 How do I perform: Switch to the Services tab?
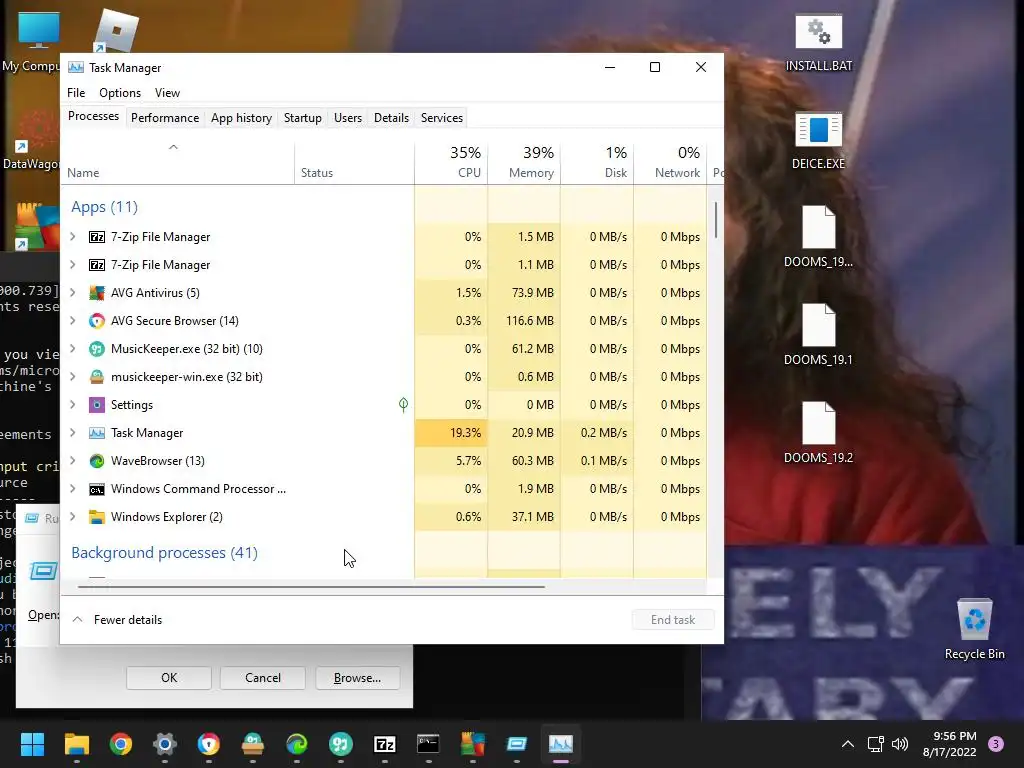pos(441,118)
